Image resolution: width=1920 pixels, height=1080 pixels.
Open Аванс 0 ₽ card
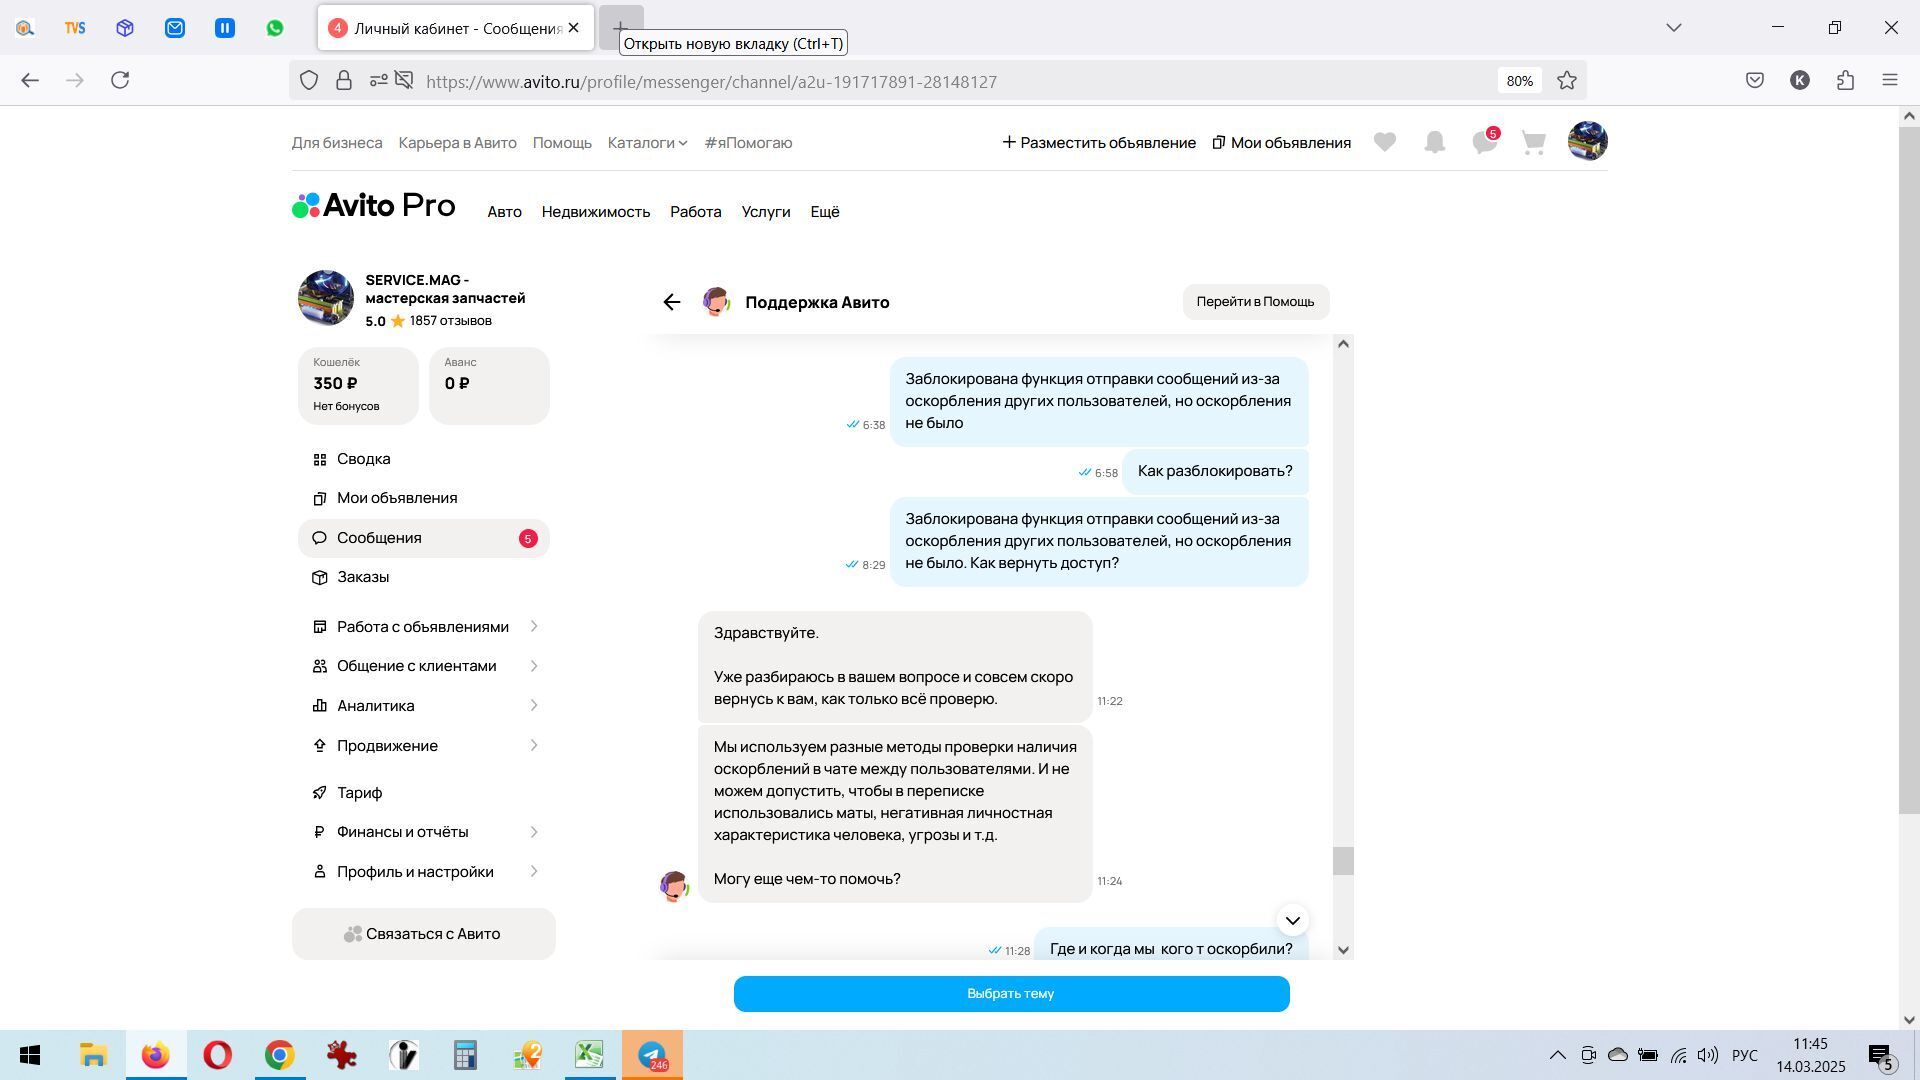click(x=489, y=386)
